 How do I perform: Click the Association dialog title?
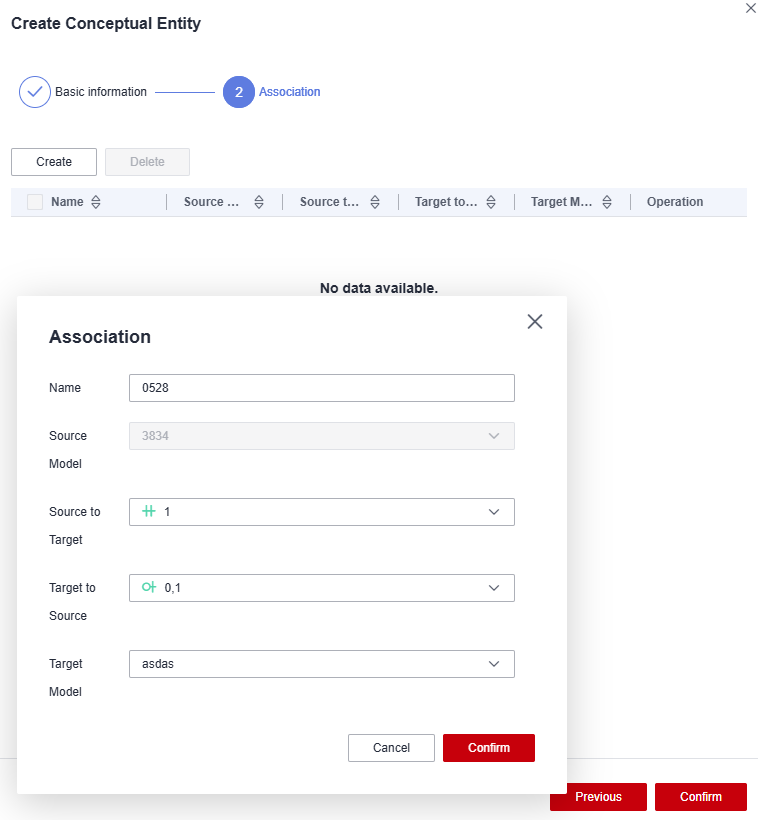point(100,337)
